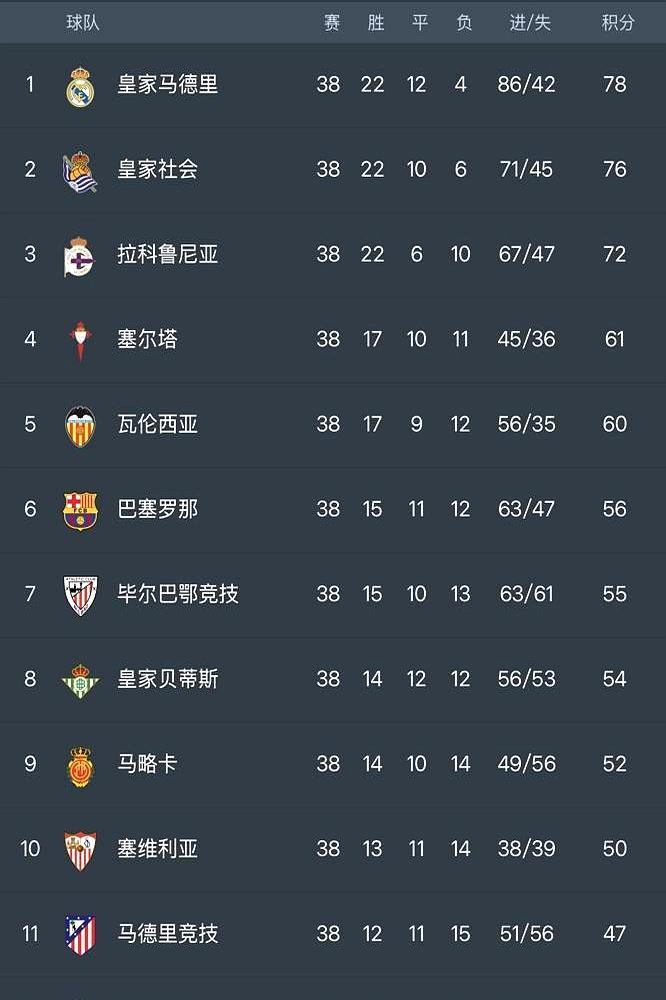Click the Celta Vigo club crest
The width and height of the screenshot is (666, 1000).
point(80,340)
